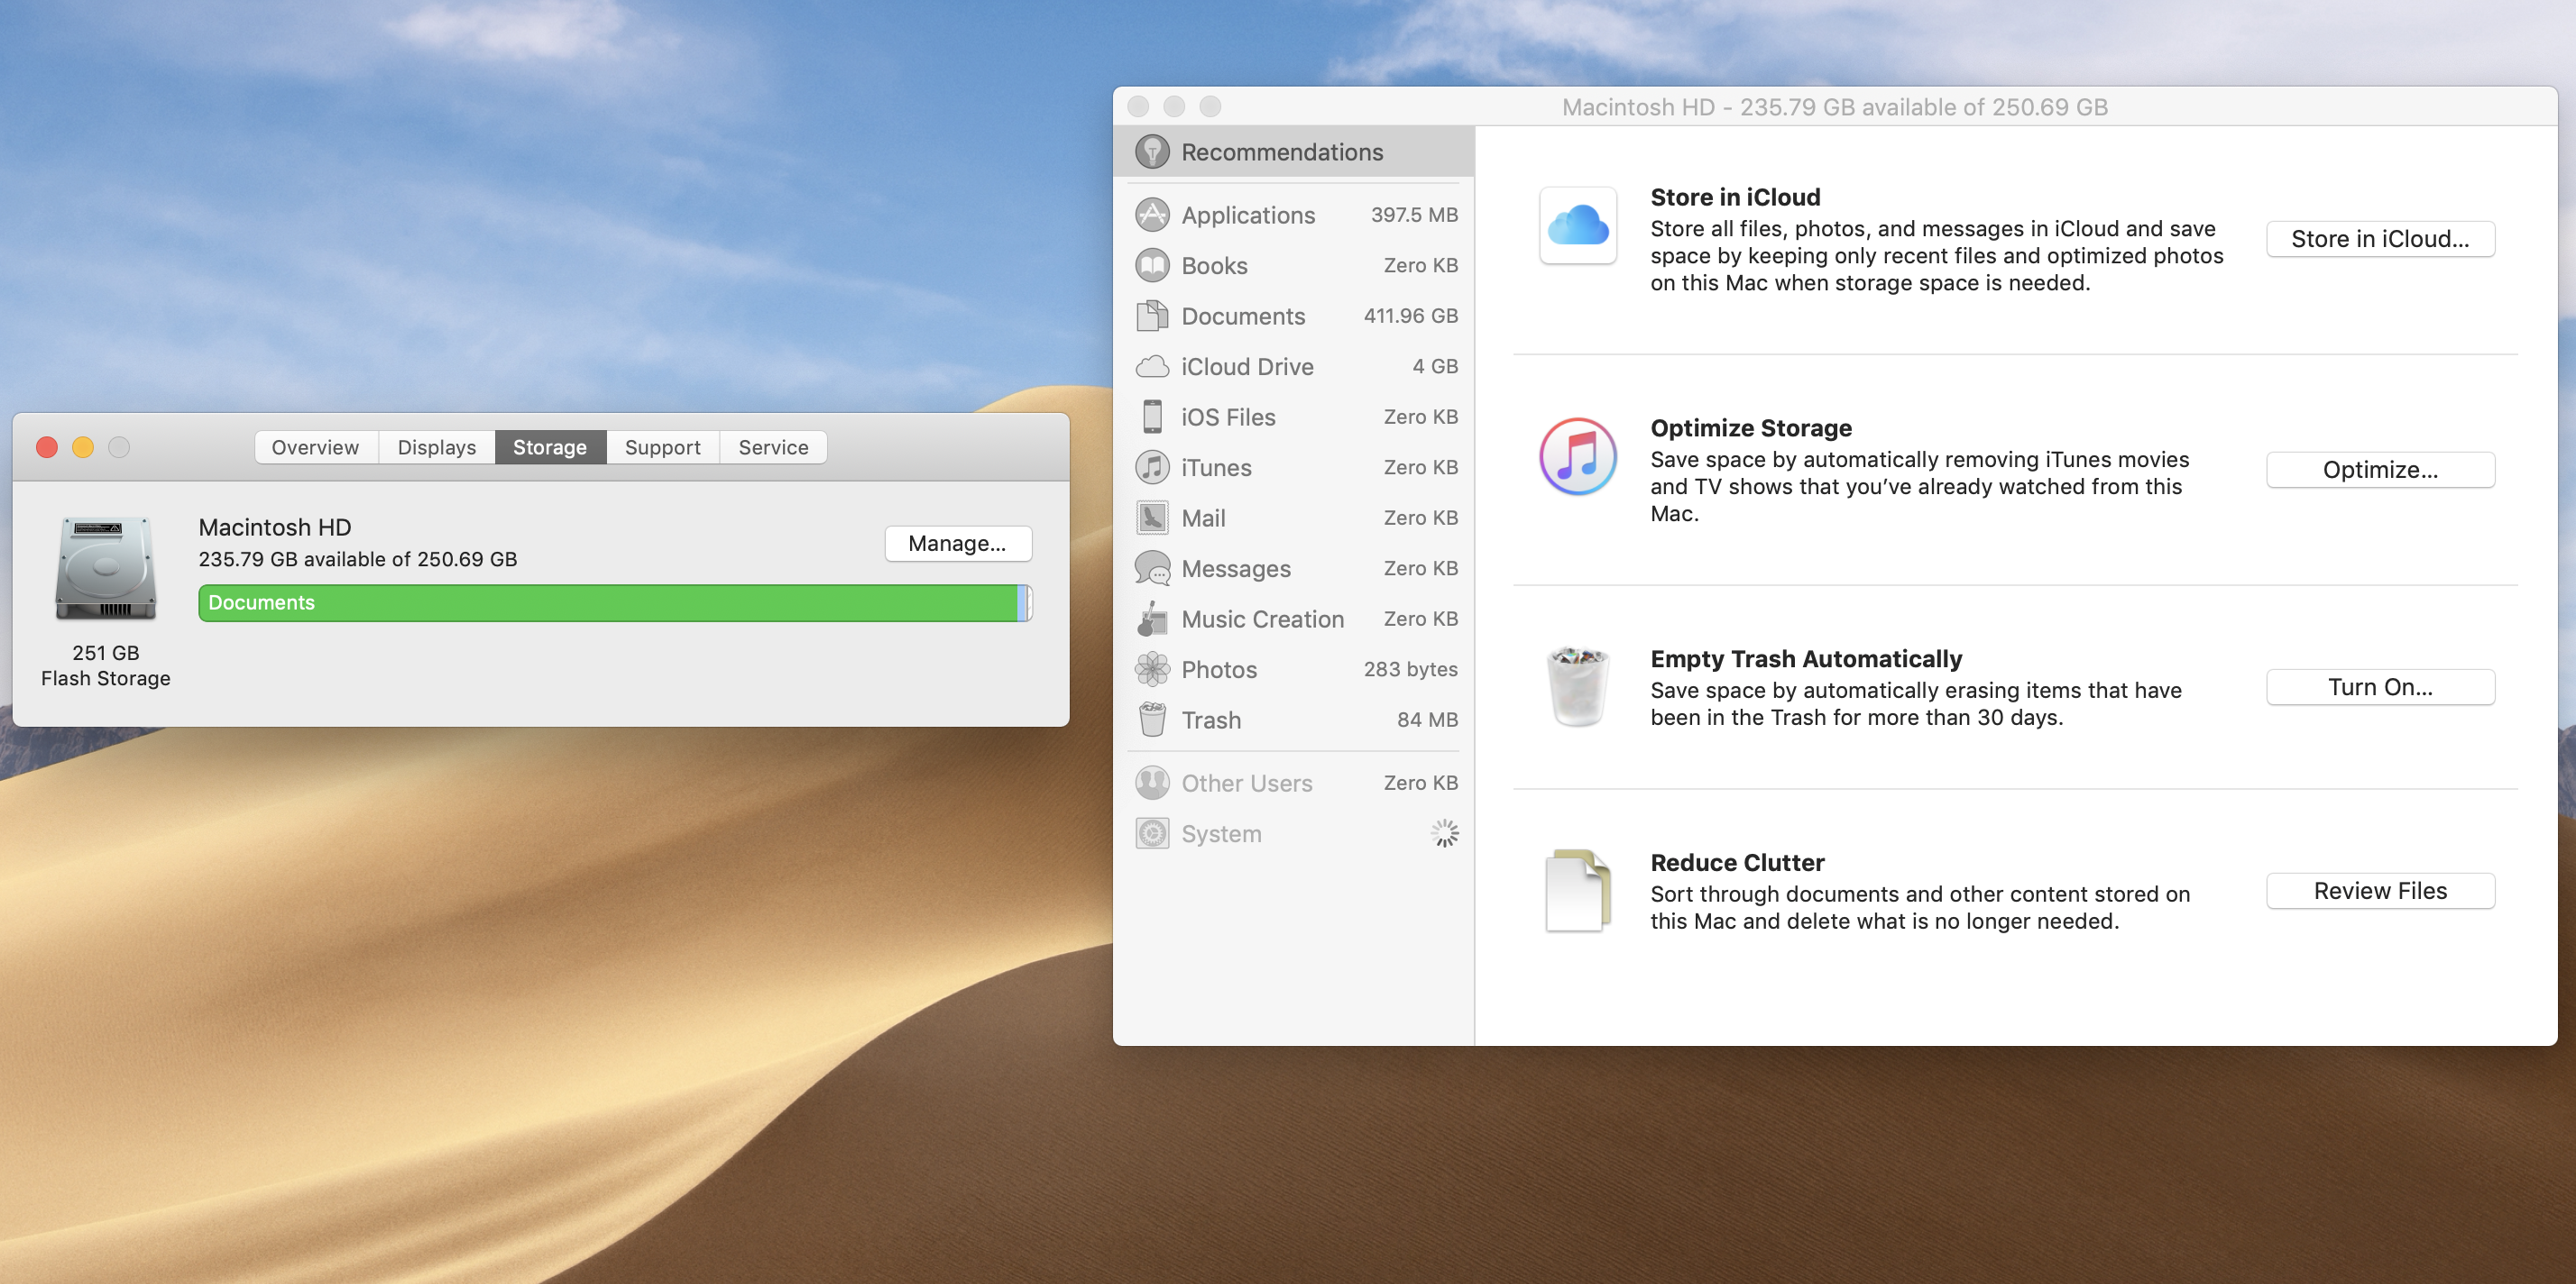Click Turn On... for Empty Trash Automatically

point(2380,687)
